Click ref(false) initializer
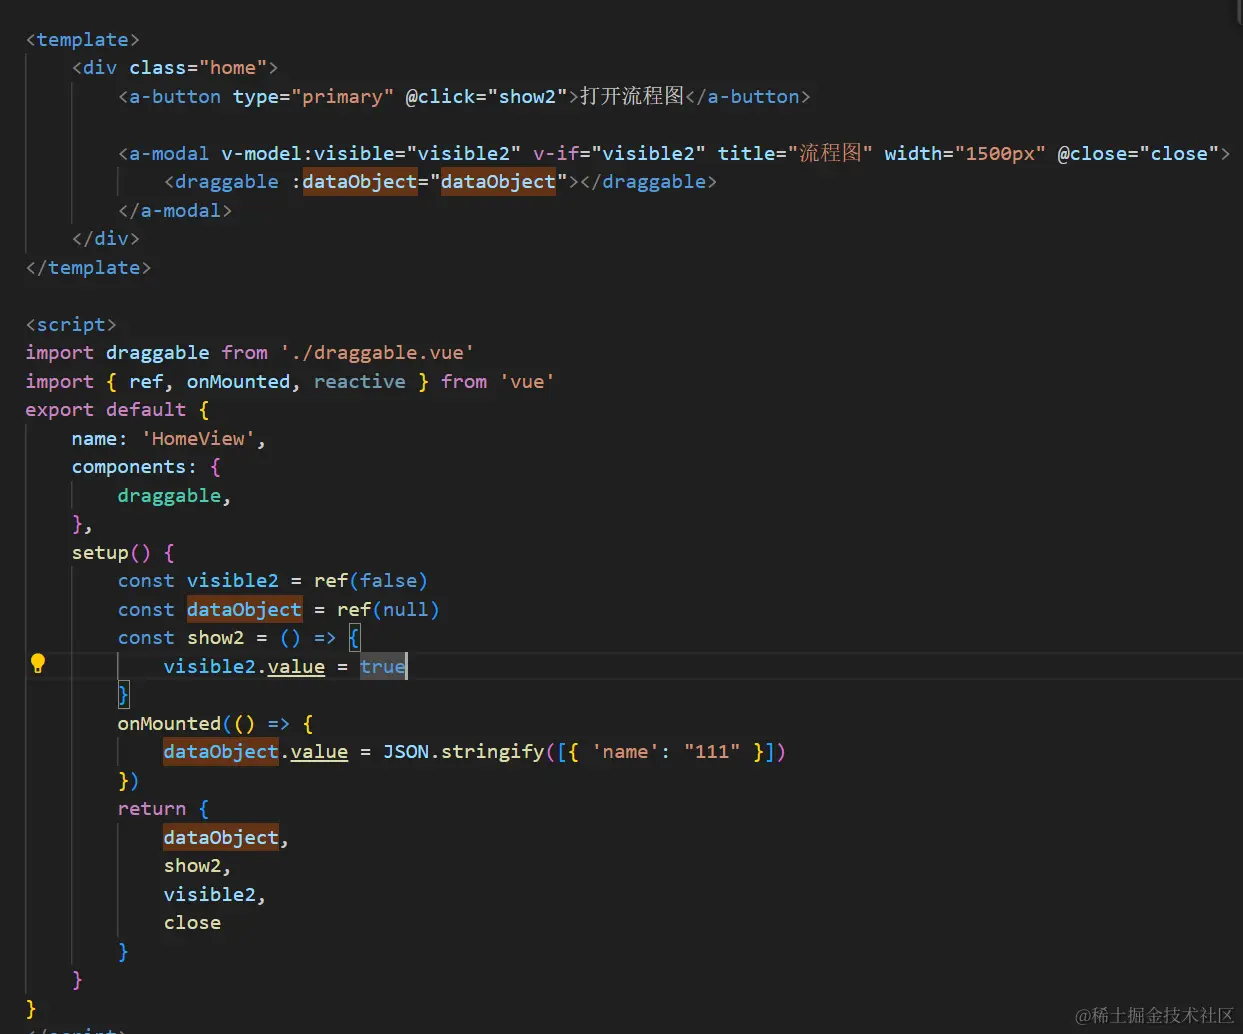The height and width of the screenshot is (1034, 1243). [x=371, y=581]
